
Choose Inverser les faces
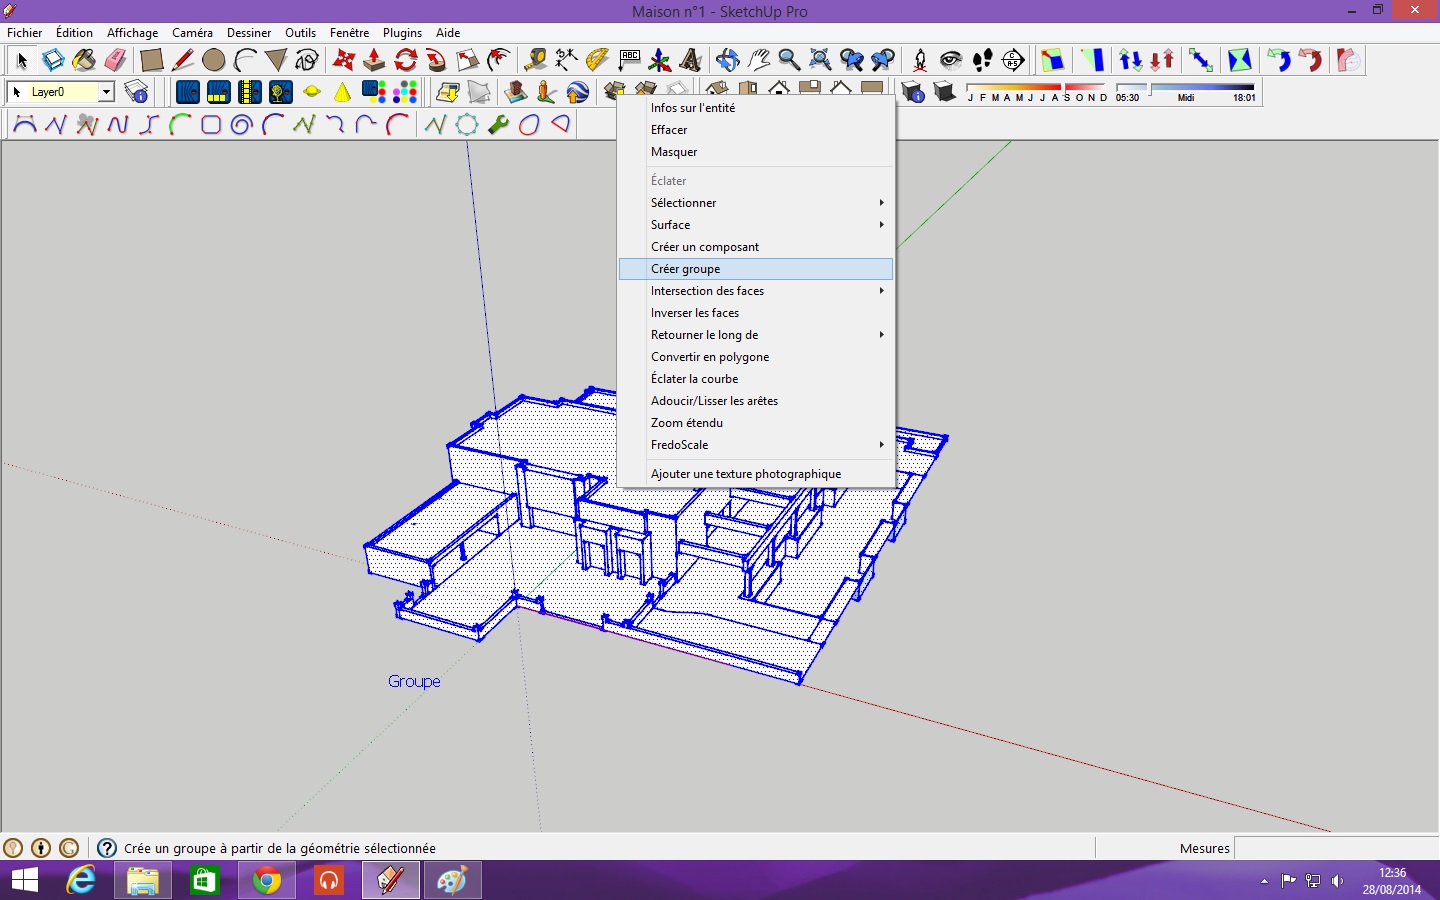(x=756, y=313)
